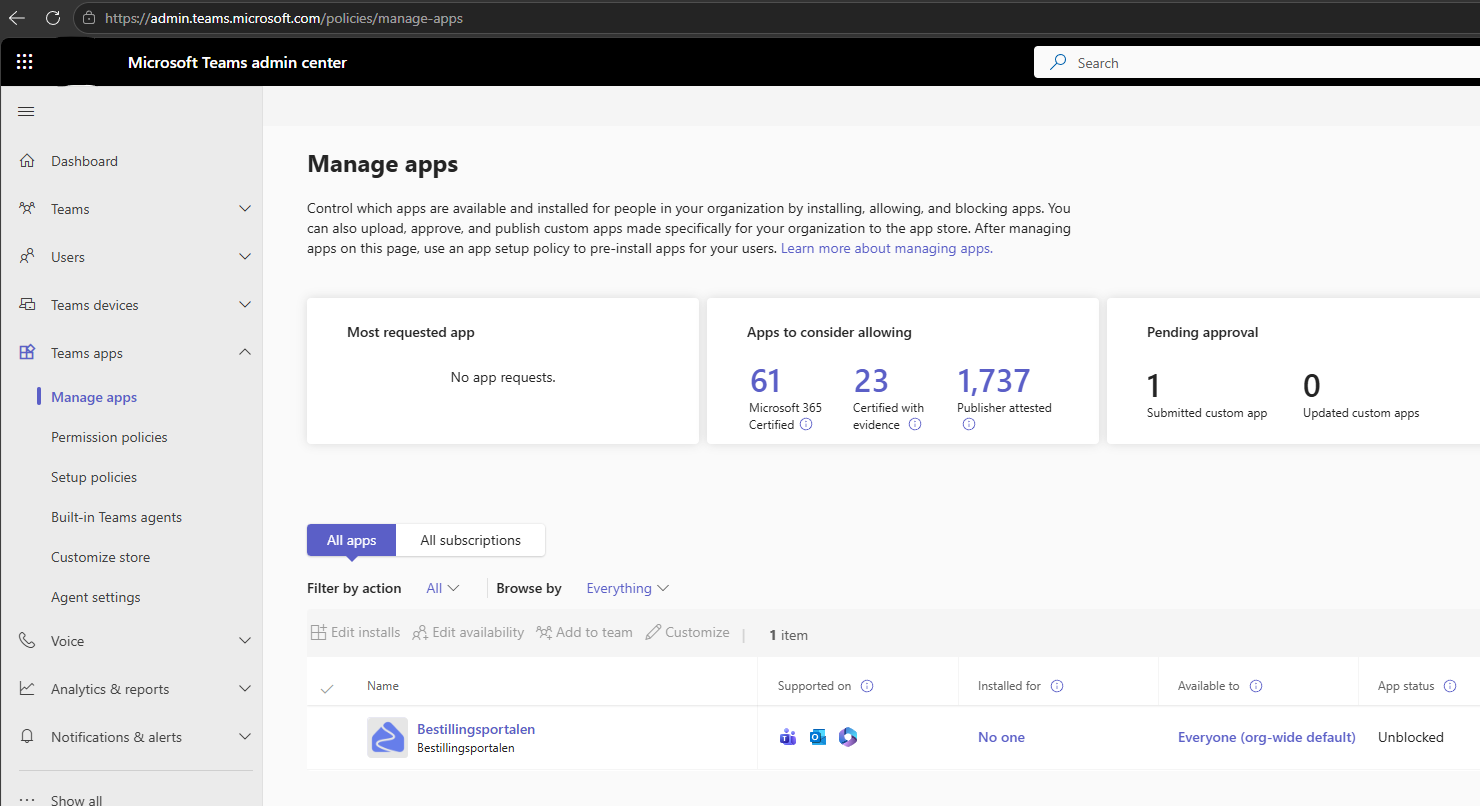
Task: Click info icon next to Microsoft 365 Certified
Action: [x=806, y=424]
